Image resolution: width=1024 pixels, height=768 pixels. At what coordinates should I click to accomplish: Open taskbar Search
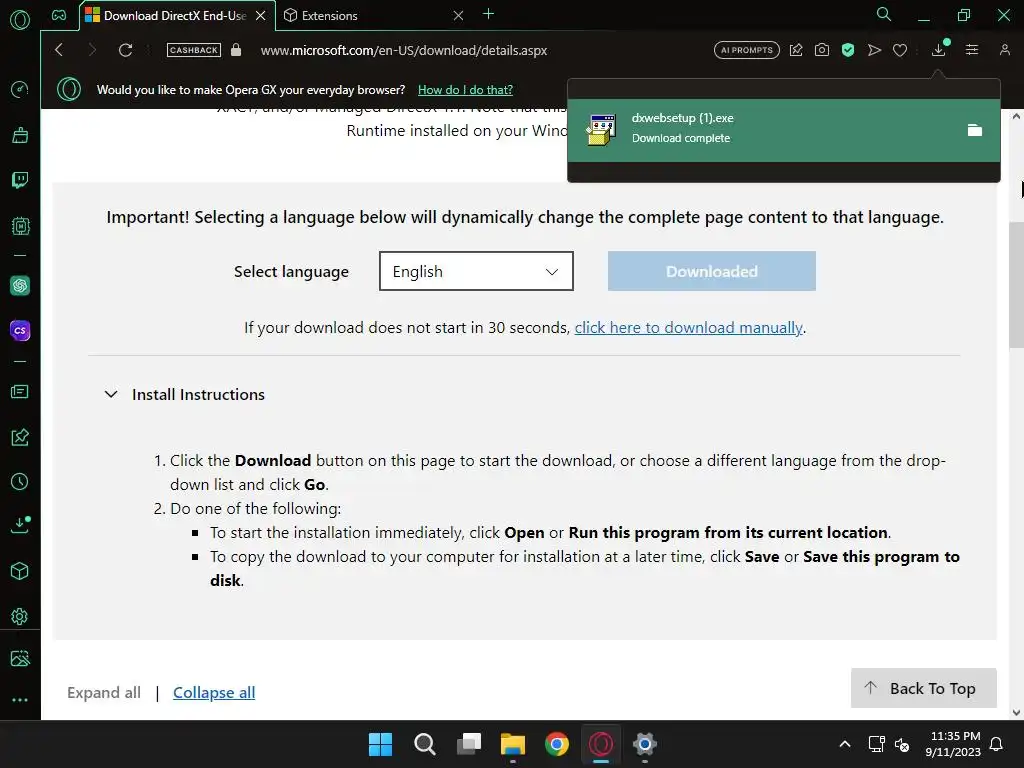[424, 744]
